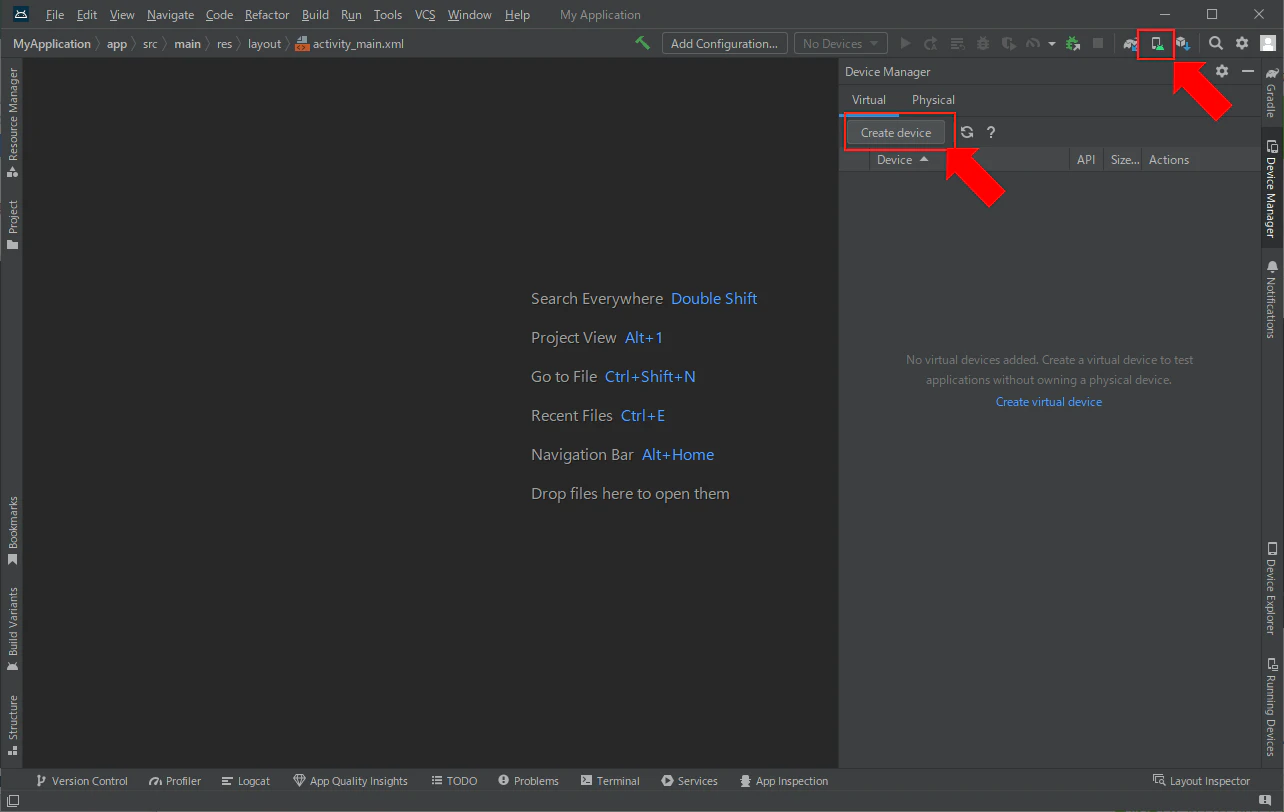Open the Version Control tool window
Viewport: 1284px width, 812px height.
tap(82, 781)
